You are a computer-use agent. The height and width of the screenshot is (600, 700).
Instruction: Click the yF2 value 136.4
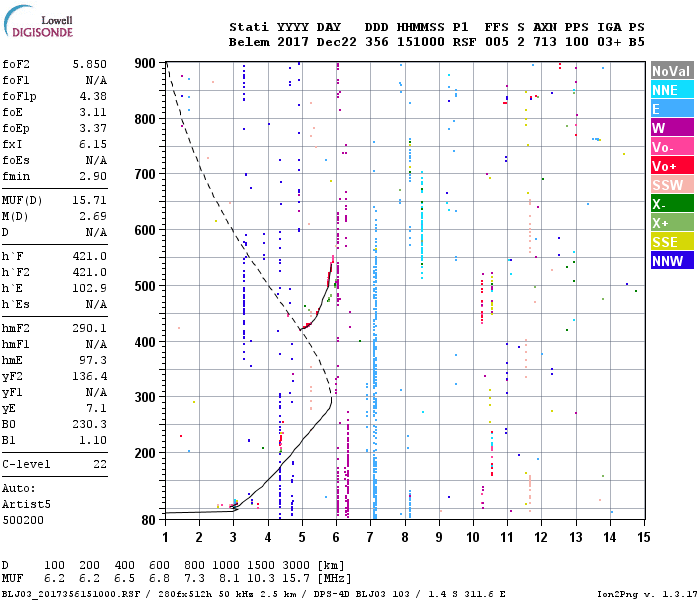point(90,376)
